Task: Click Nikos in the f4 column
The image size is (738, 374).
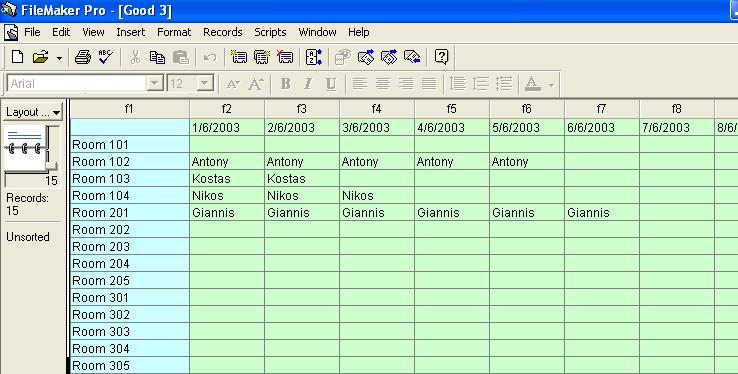Action: tap(377, 196)
